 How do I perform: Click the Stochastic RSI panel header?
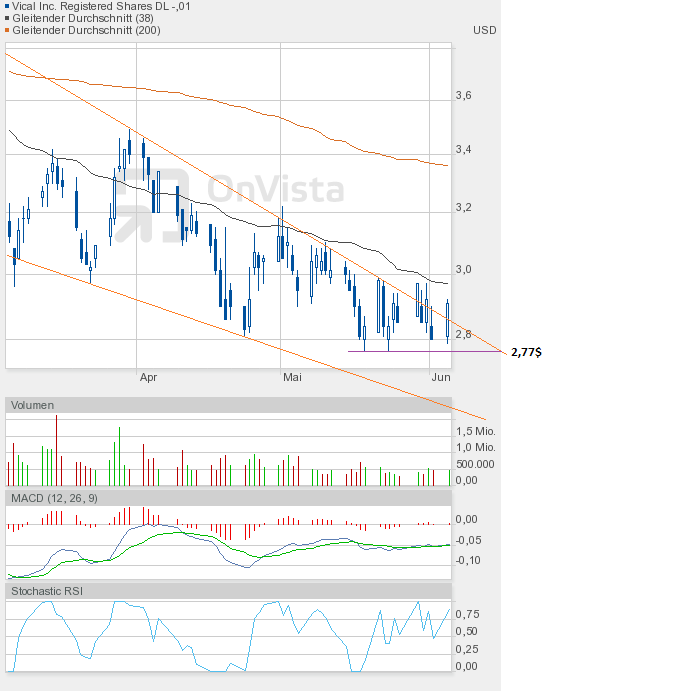point(48,591)
